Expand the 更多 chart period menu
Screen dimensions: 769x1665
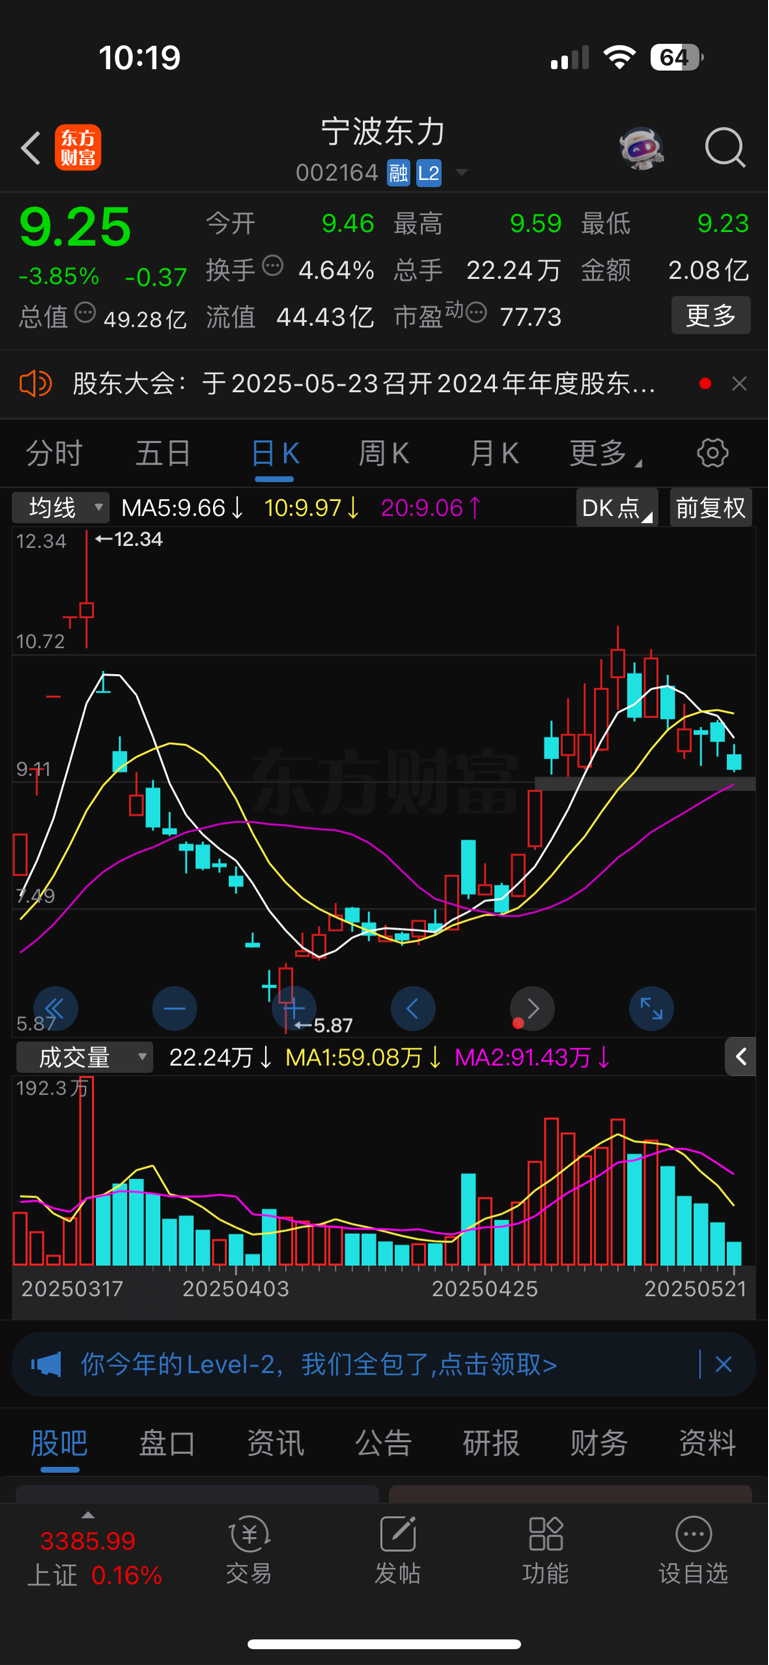pyautogui.click(x=605, y=454)
